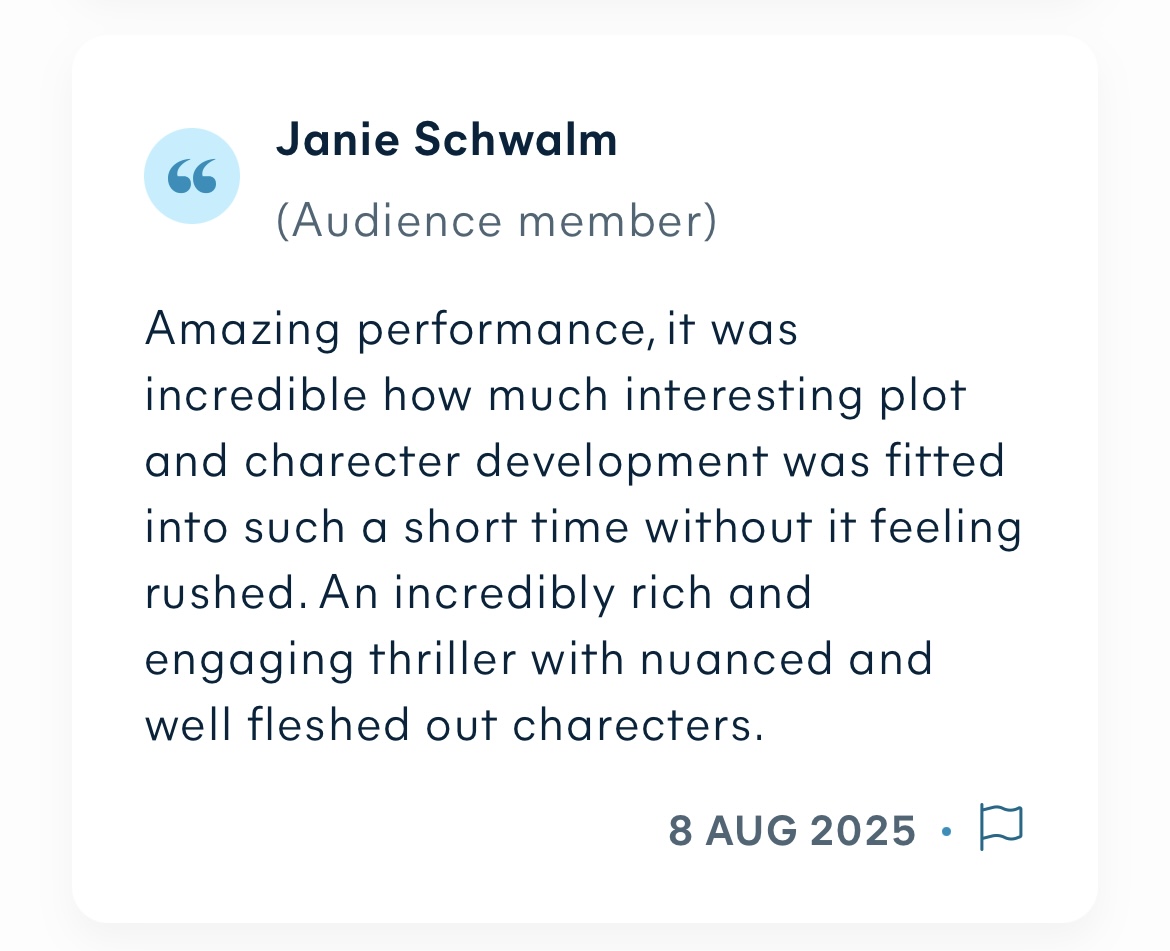Click the word 'incredible' in the review
The height and width of the screenshot is (951, 1170).
(255, 395)
